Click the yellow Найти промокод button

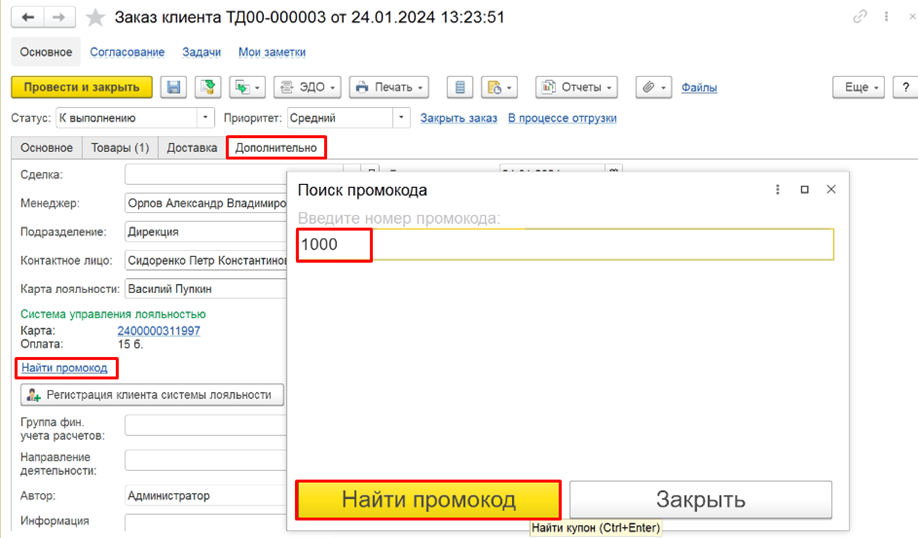pyautogui.click(x=429, y=500)
